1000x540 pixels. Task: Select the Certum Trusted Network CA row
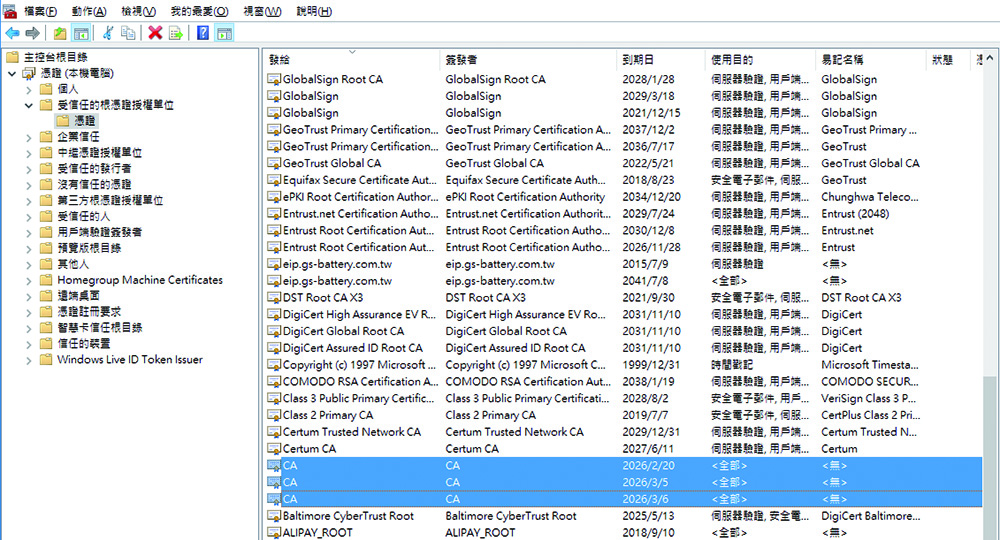pyautogui.click(x=624, y=432)
